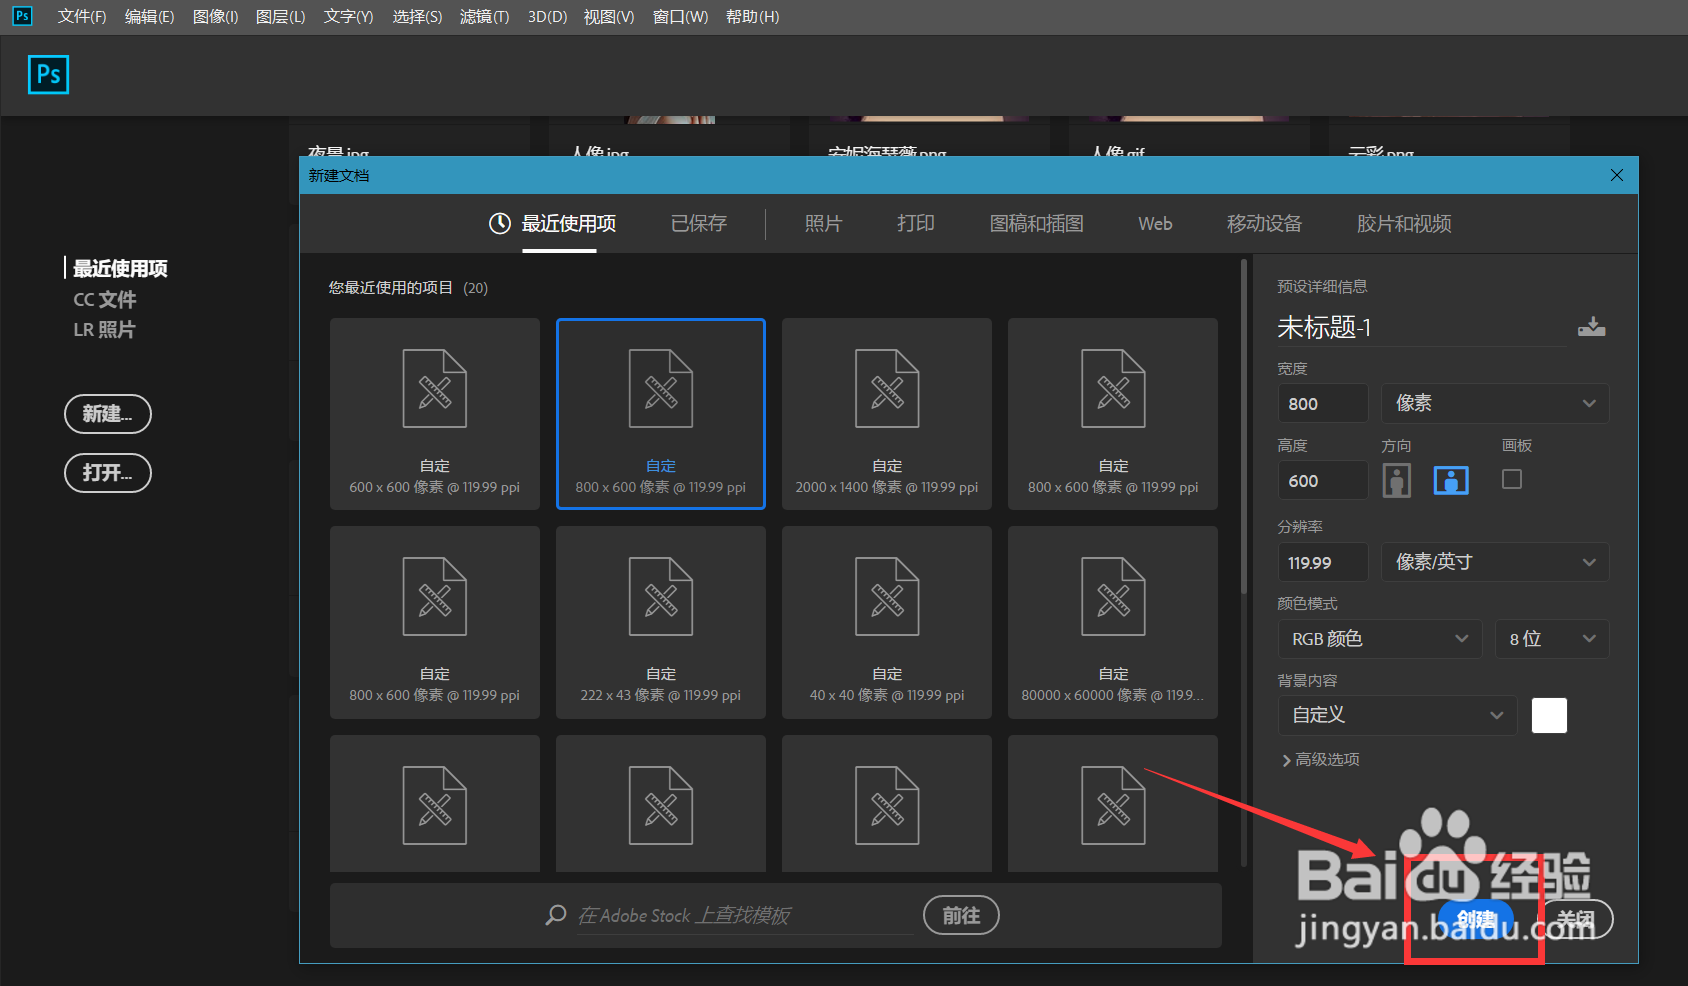The image size is (1688, 986).
Task: Open the 窗口(W) menu
Action: coord(680,17)
